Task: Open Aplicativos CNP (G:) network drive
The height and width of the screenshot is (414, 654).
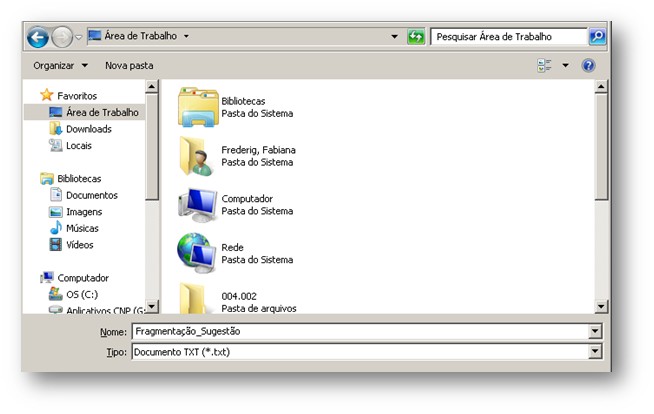Action: click(x=105, y=311)
